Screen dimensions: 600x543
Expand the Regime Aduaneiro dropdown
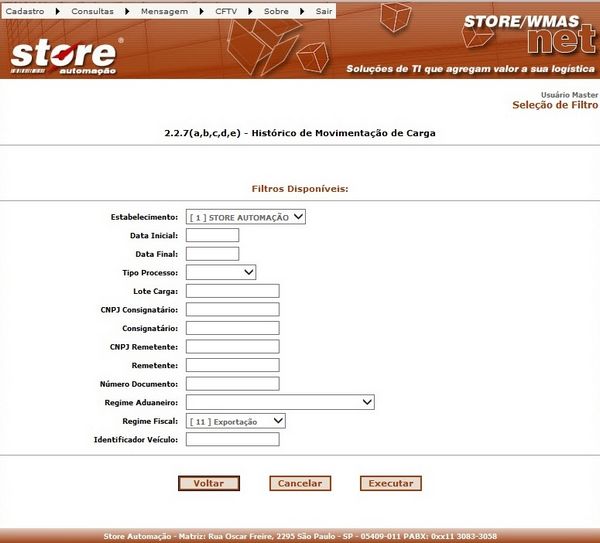(280, 402)
